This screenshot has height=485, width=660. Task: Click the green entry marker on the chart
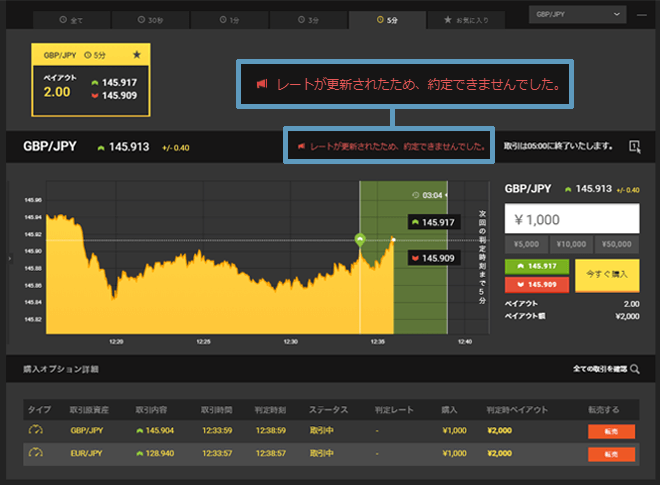(360, 240)
